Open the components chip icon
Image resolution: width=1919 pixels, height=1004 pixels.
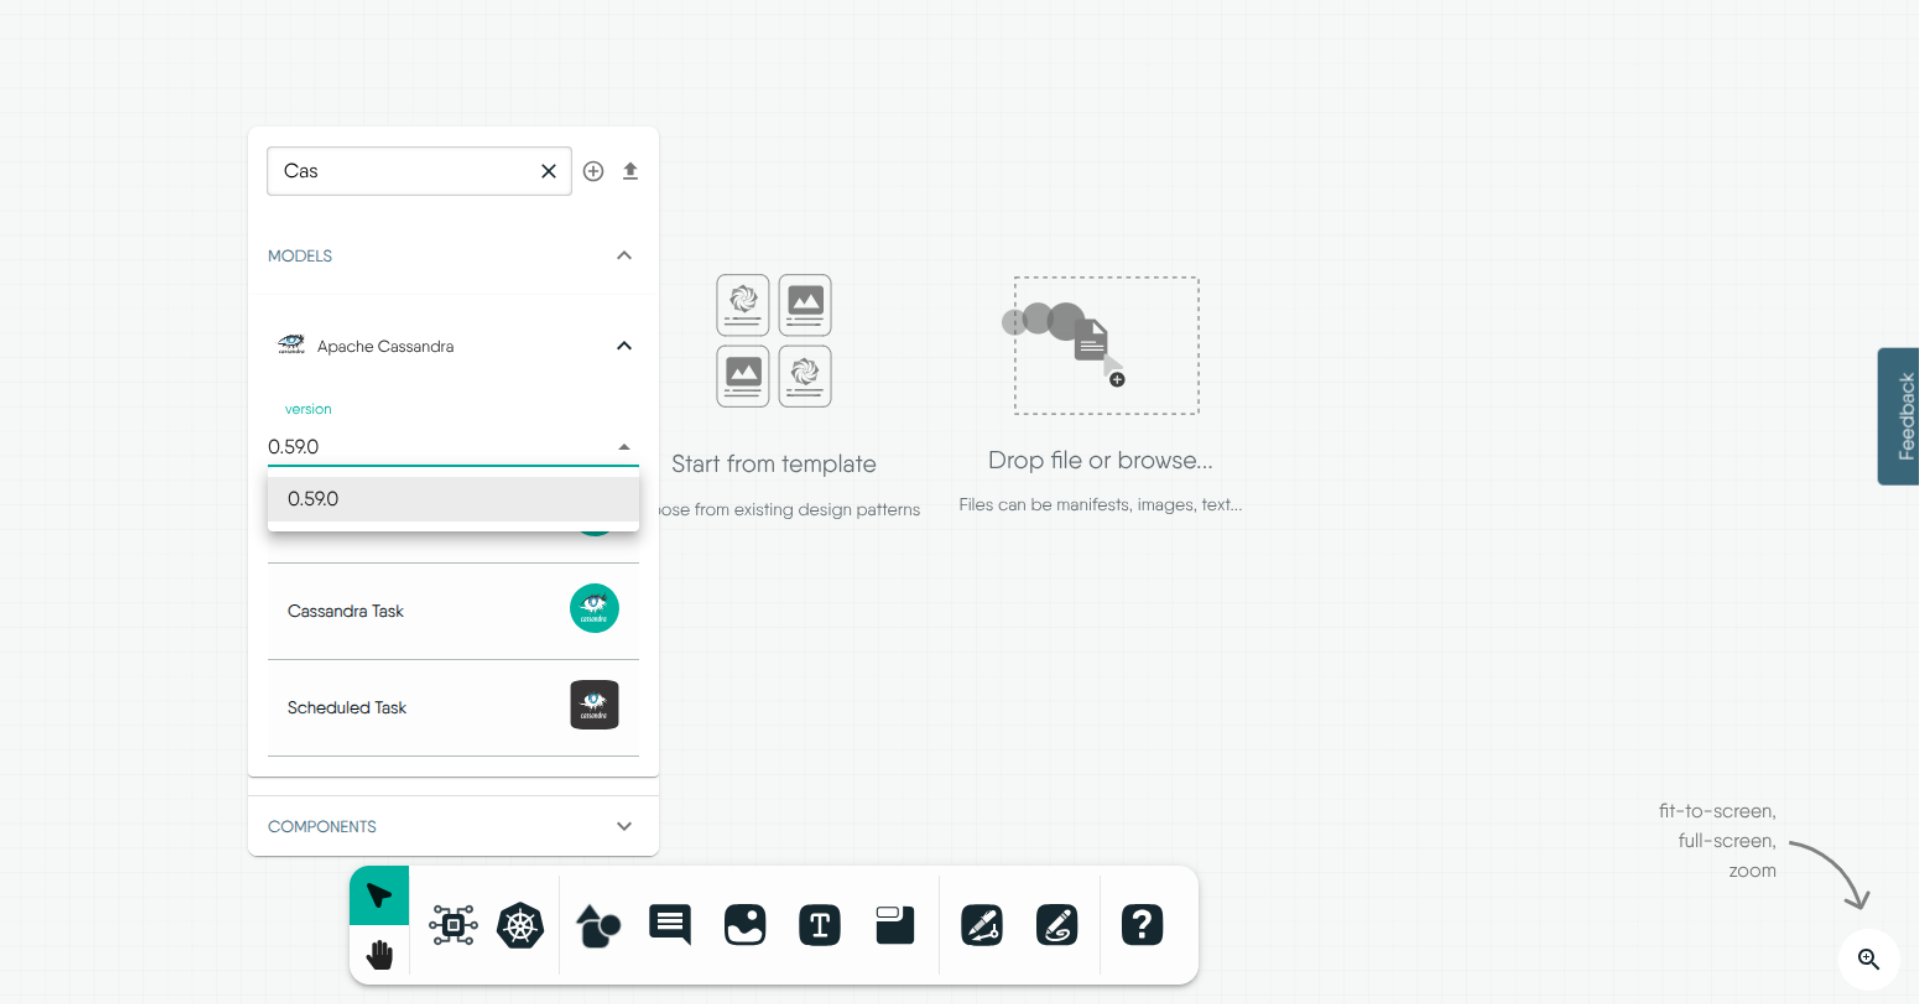pos(453,925)
